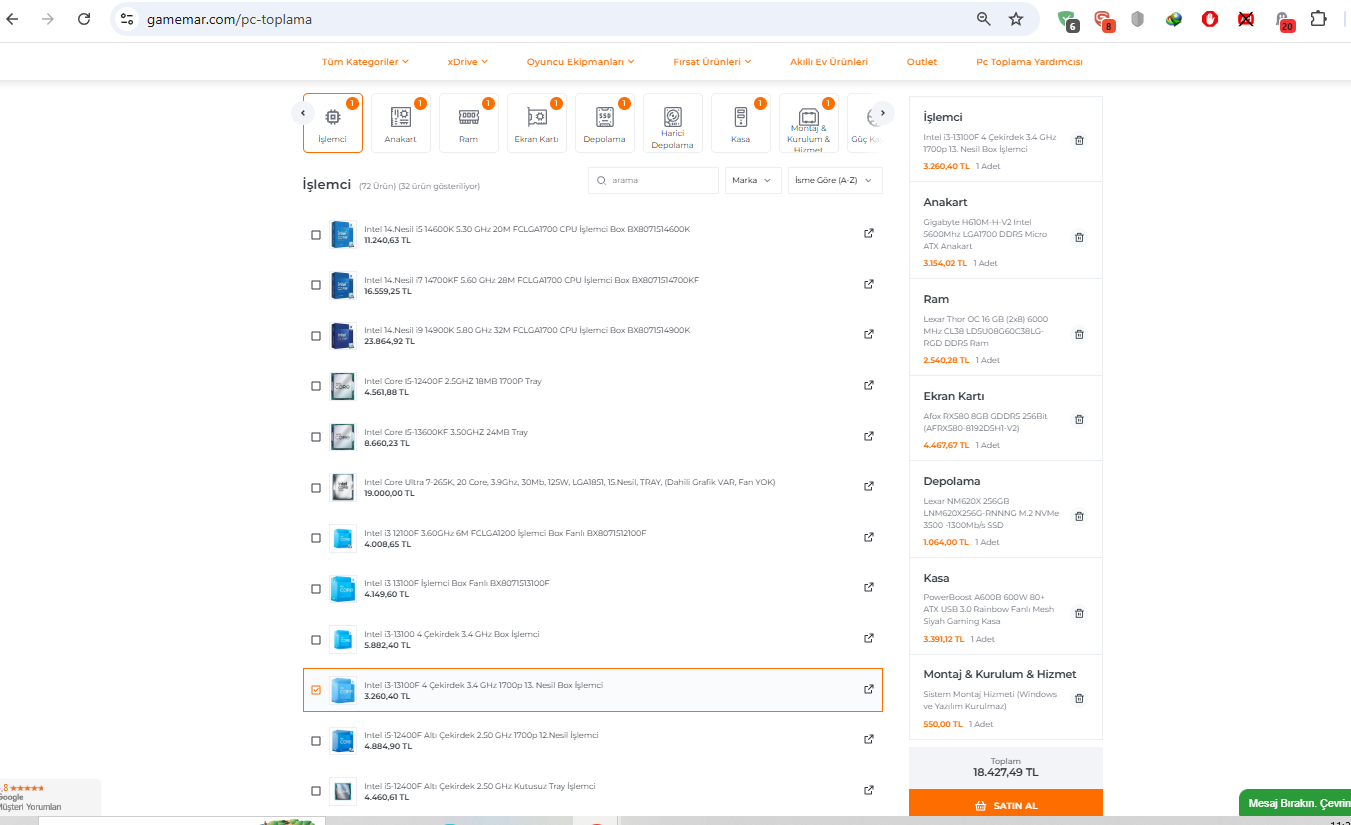Check the i3 12100F Box Fanlı checkbox
1351x825 pixels.
(x=316, y=538)
